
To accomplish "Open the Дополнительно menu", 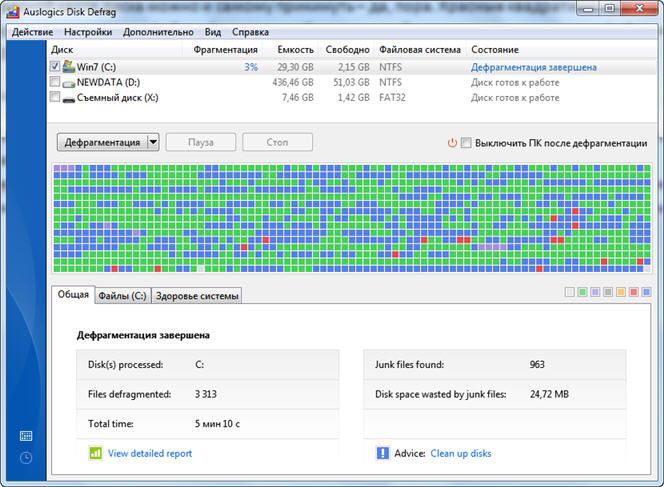I will coord(158,32).
